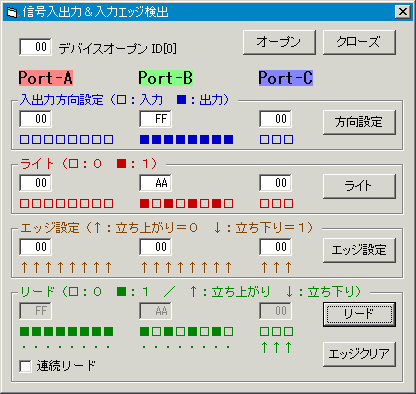Click the エッジ設定 group legend text
The height and width of the screenshot is (394, 416).
pyautogui.click(x=167, y=228)
